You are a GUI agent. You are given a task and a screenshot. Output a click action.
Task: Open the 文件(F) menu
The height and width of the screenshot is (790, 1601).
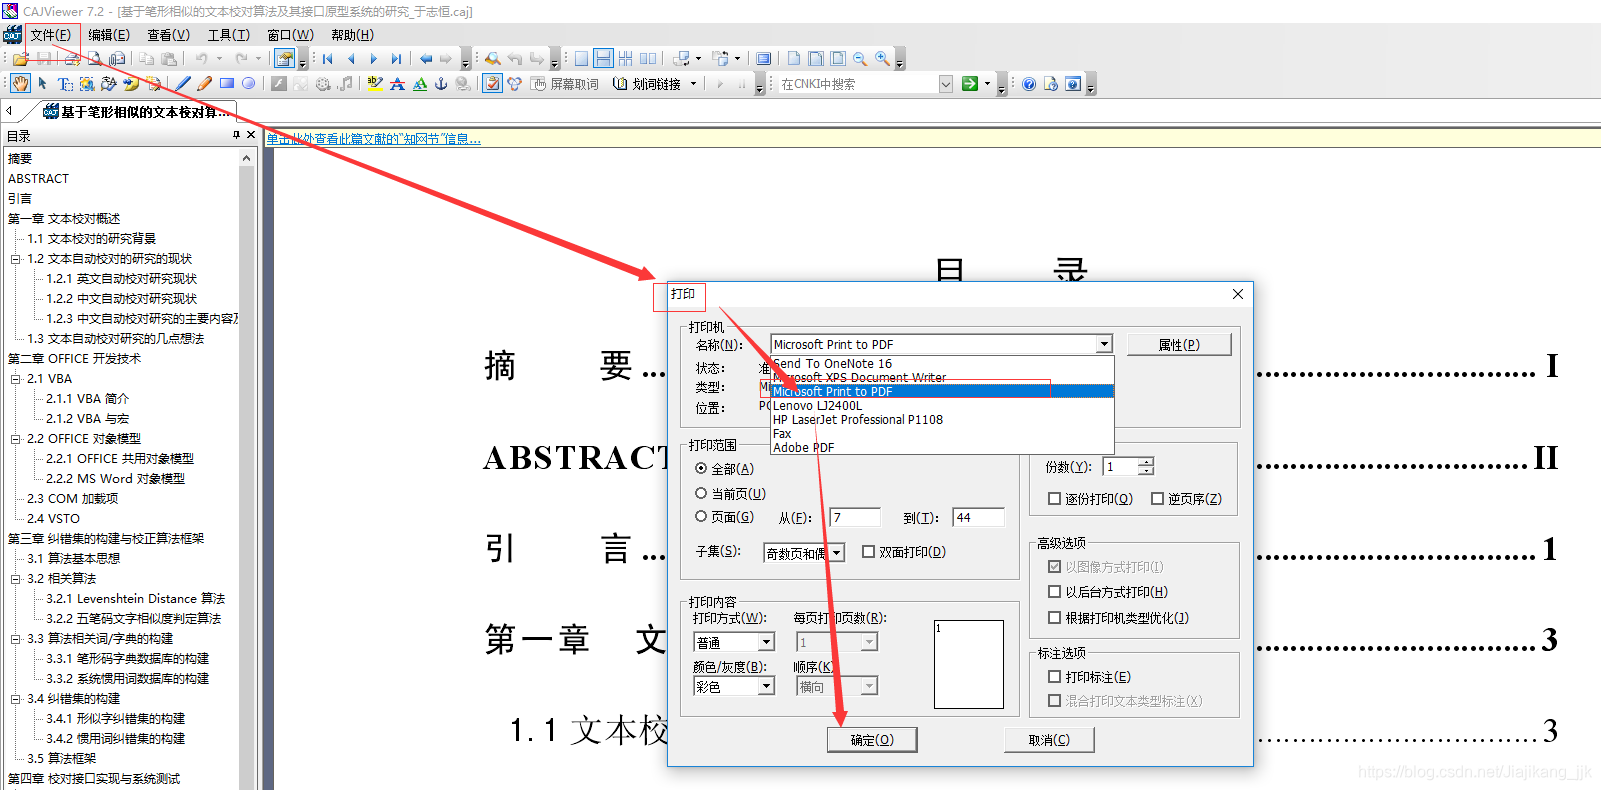pyautogui.click(x=51, y=35)
